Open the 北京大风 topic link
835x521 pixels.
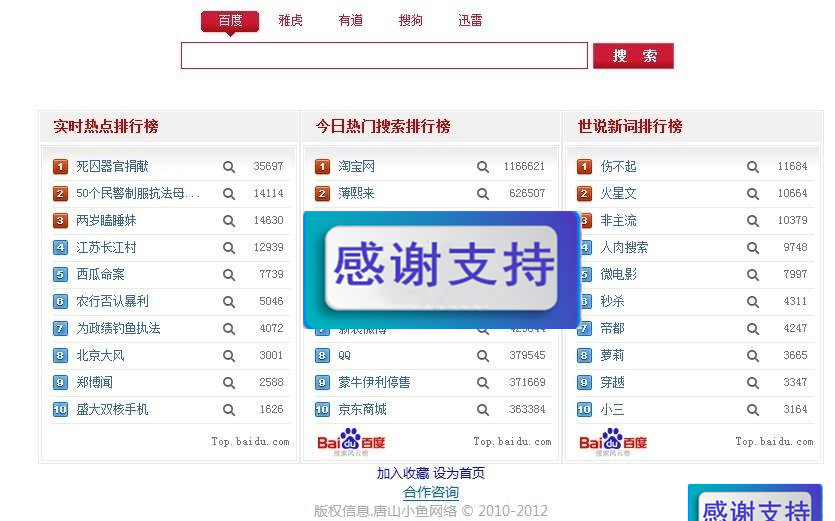click(100, 355)
